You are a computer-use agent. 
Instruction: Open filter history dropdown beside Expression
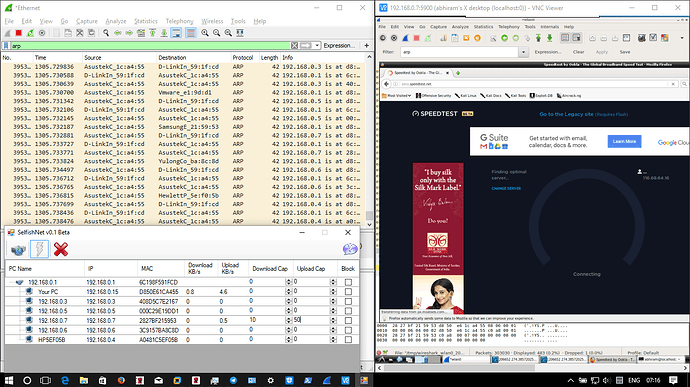point(317,45)
